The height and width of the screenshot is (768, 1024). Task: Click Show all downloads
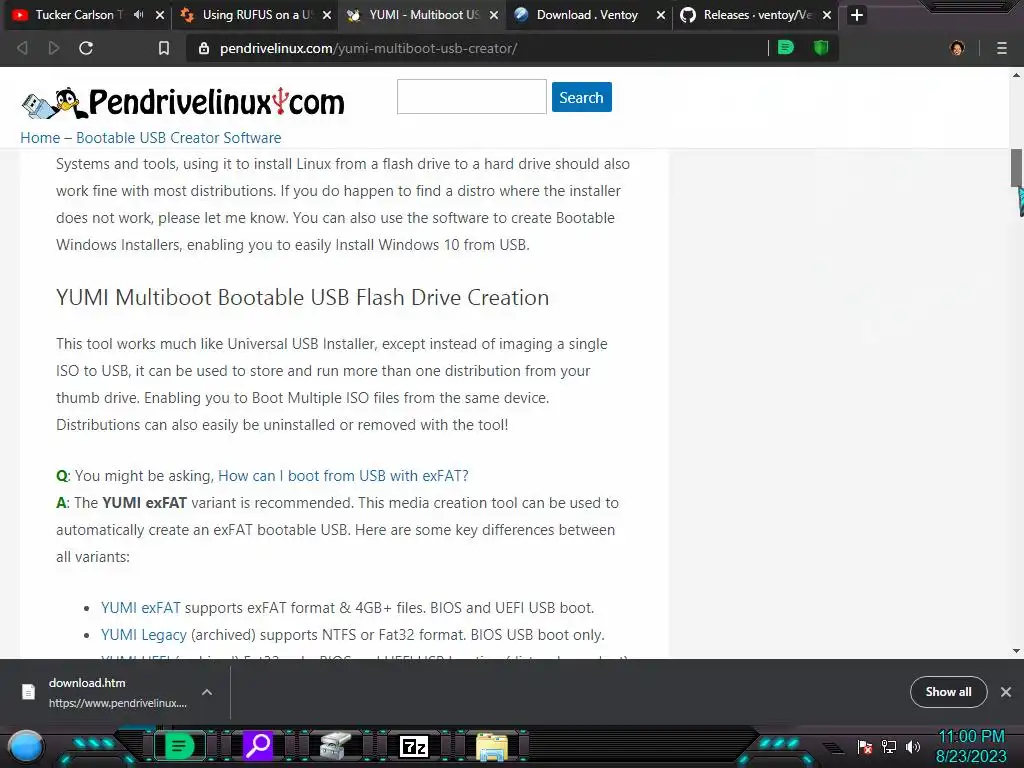point(948,692)
